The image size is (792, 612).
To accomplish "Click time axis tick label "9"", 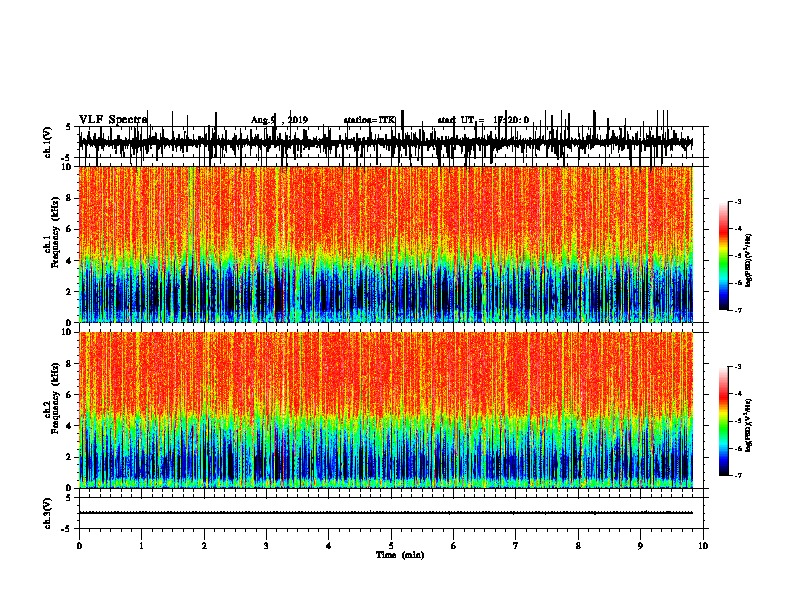I will pos(640,546).
